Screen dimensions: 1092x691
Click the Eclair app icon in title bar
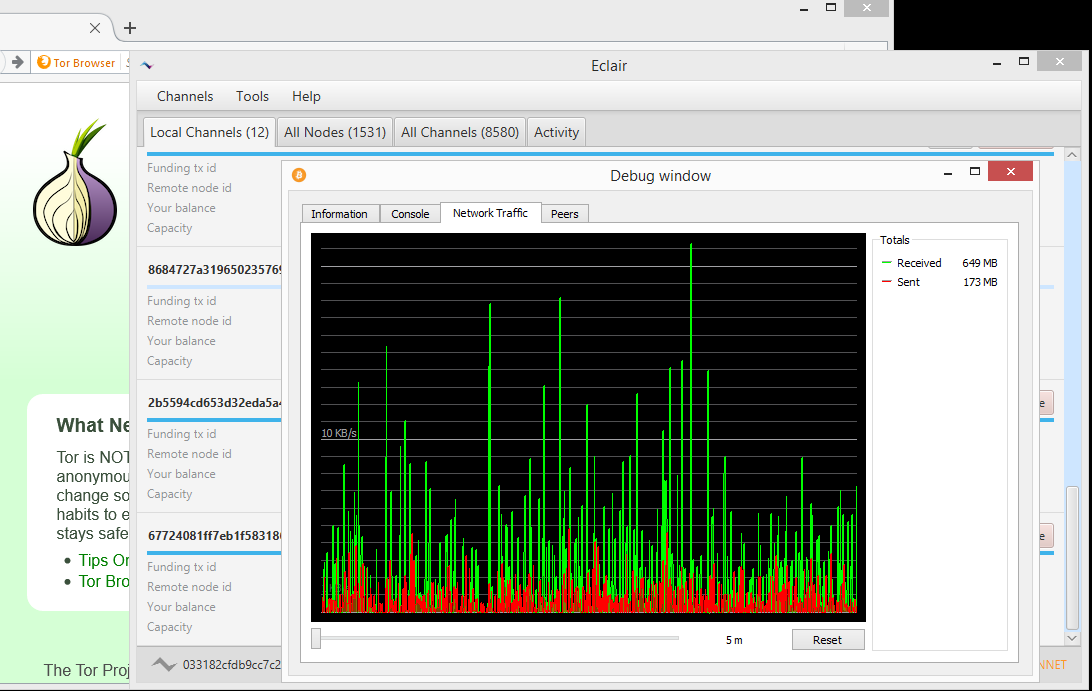(146, 65)
